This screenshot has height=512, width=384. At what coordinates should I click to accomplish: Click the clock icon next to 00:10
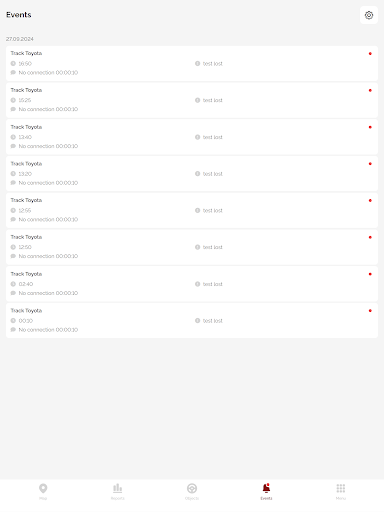coord(13,321)
